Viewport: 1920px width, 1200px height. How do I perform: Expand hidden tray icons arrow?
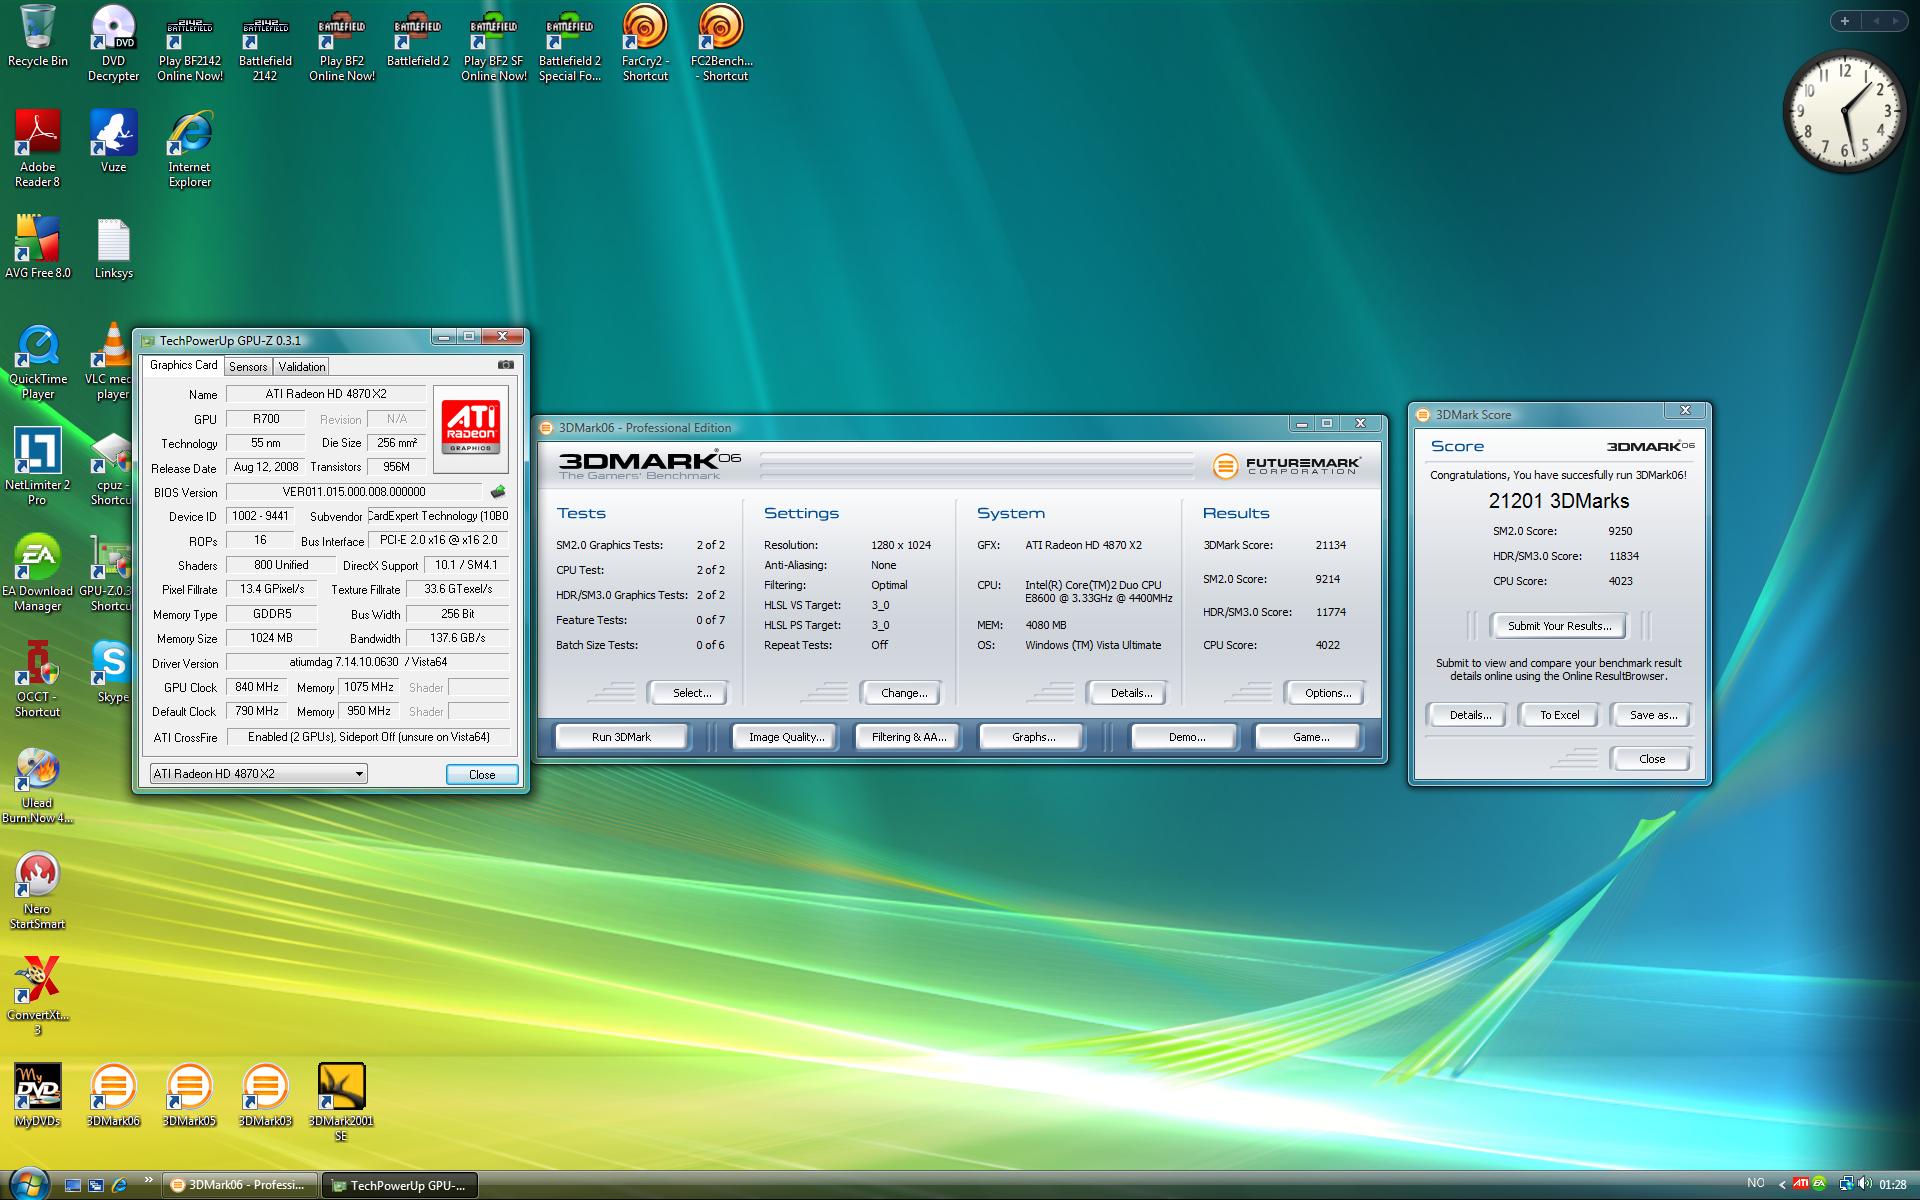tap(1781, 1185)
